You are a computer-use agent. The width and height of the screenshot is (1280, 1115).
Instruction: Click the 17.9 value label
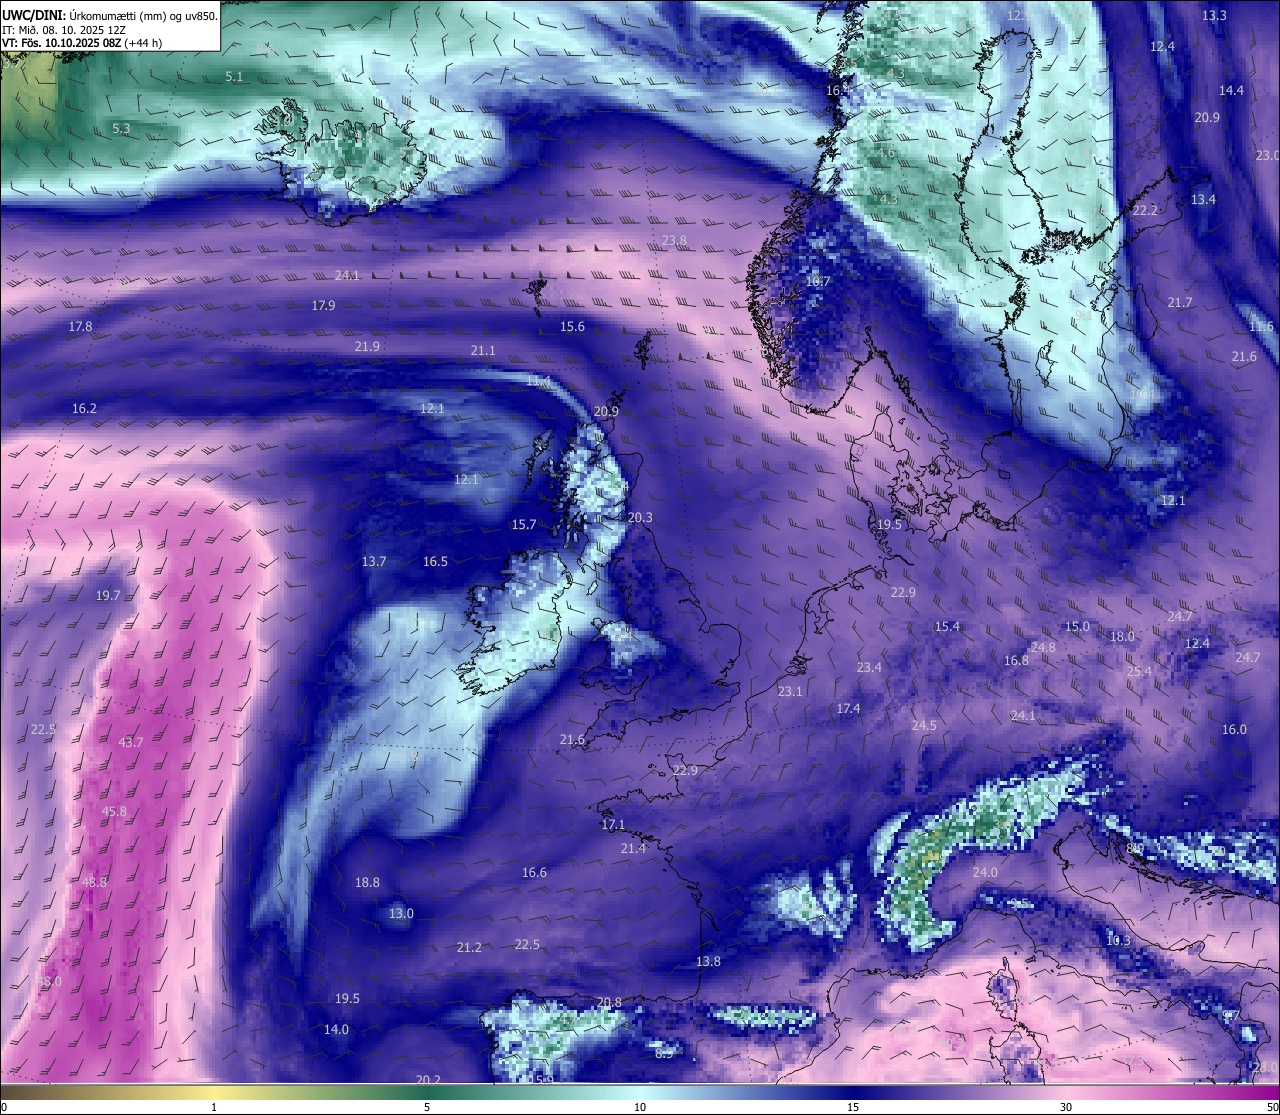click(x=323, y=305)
